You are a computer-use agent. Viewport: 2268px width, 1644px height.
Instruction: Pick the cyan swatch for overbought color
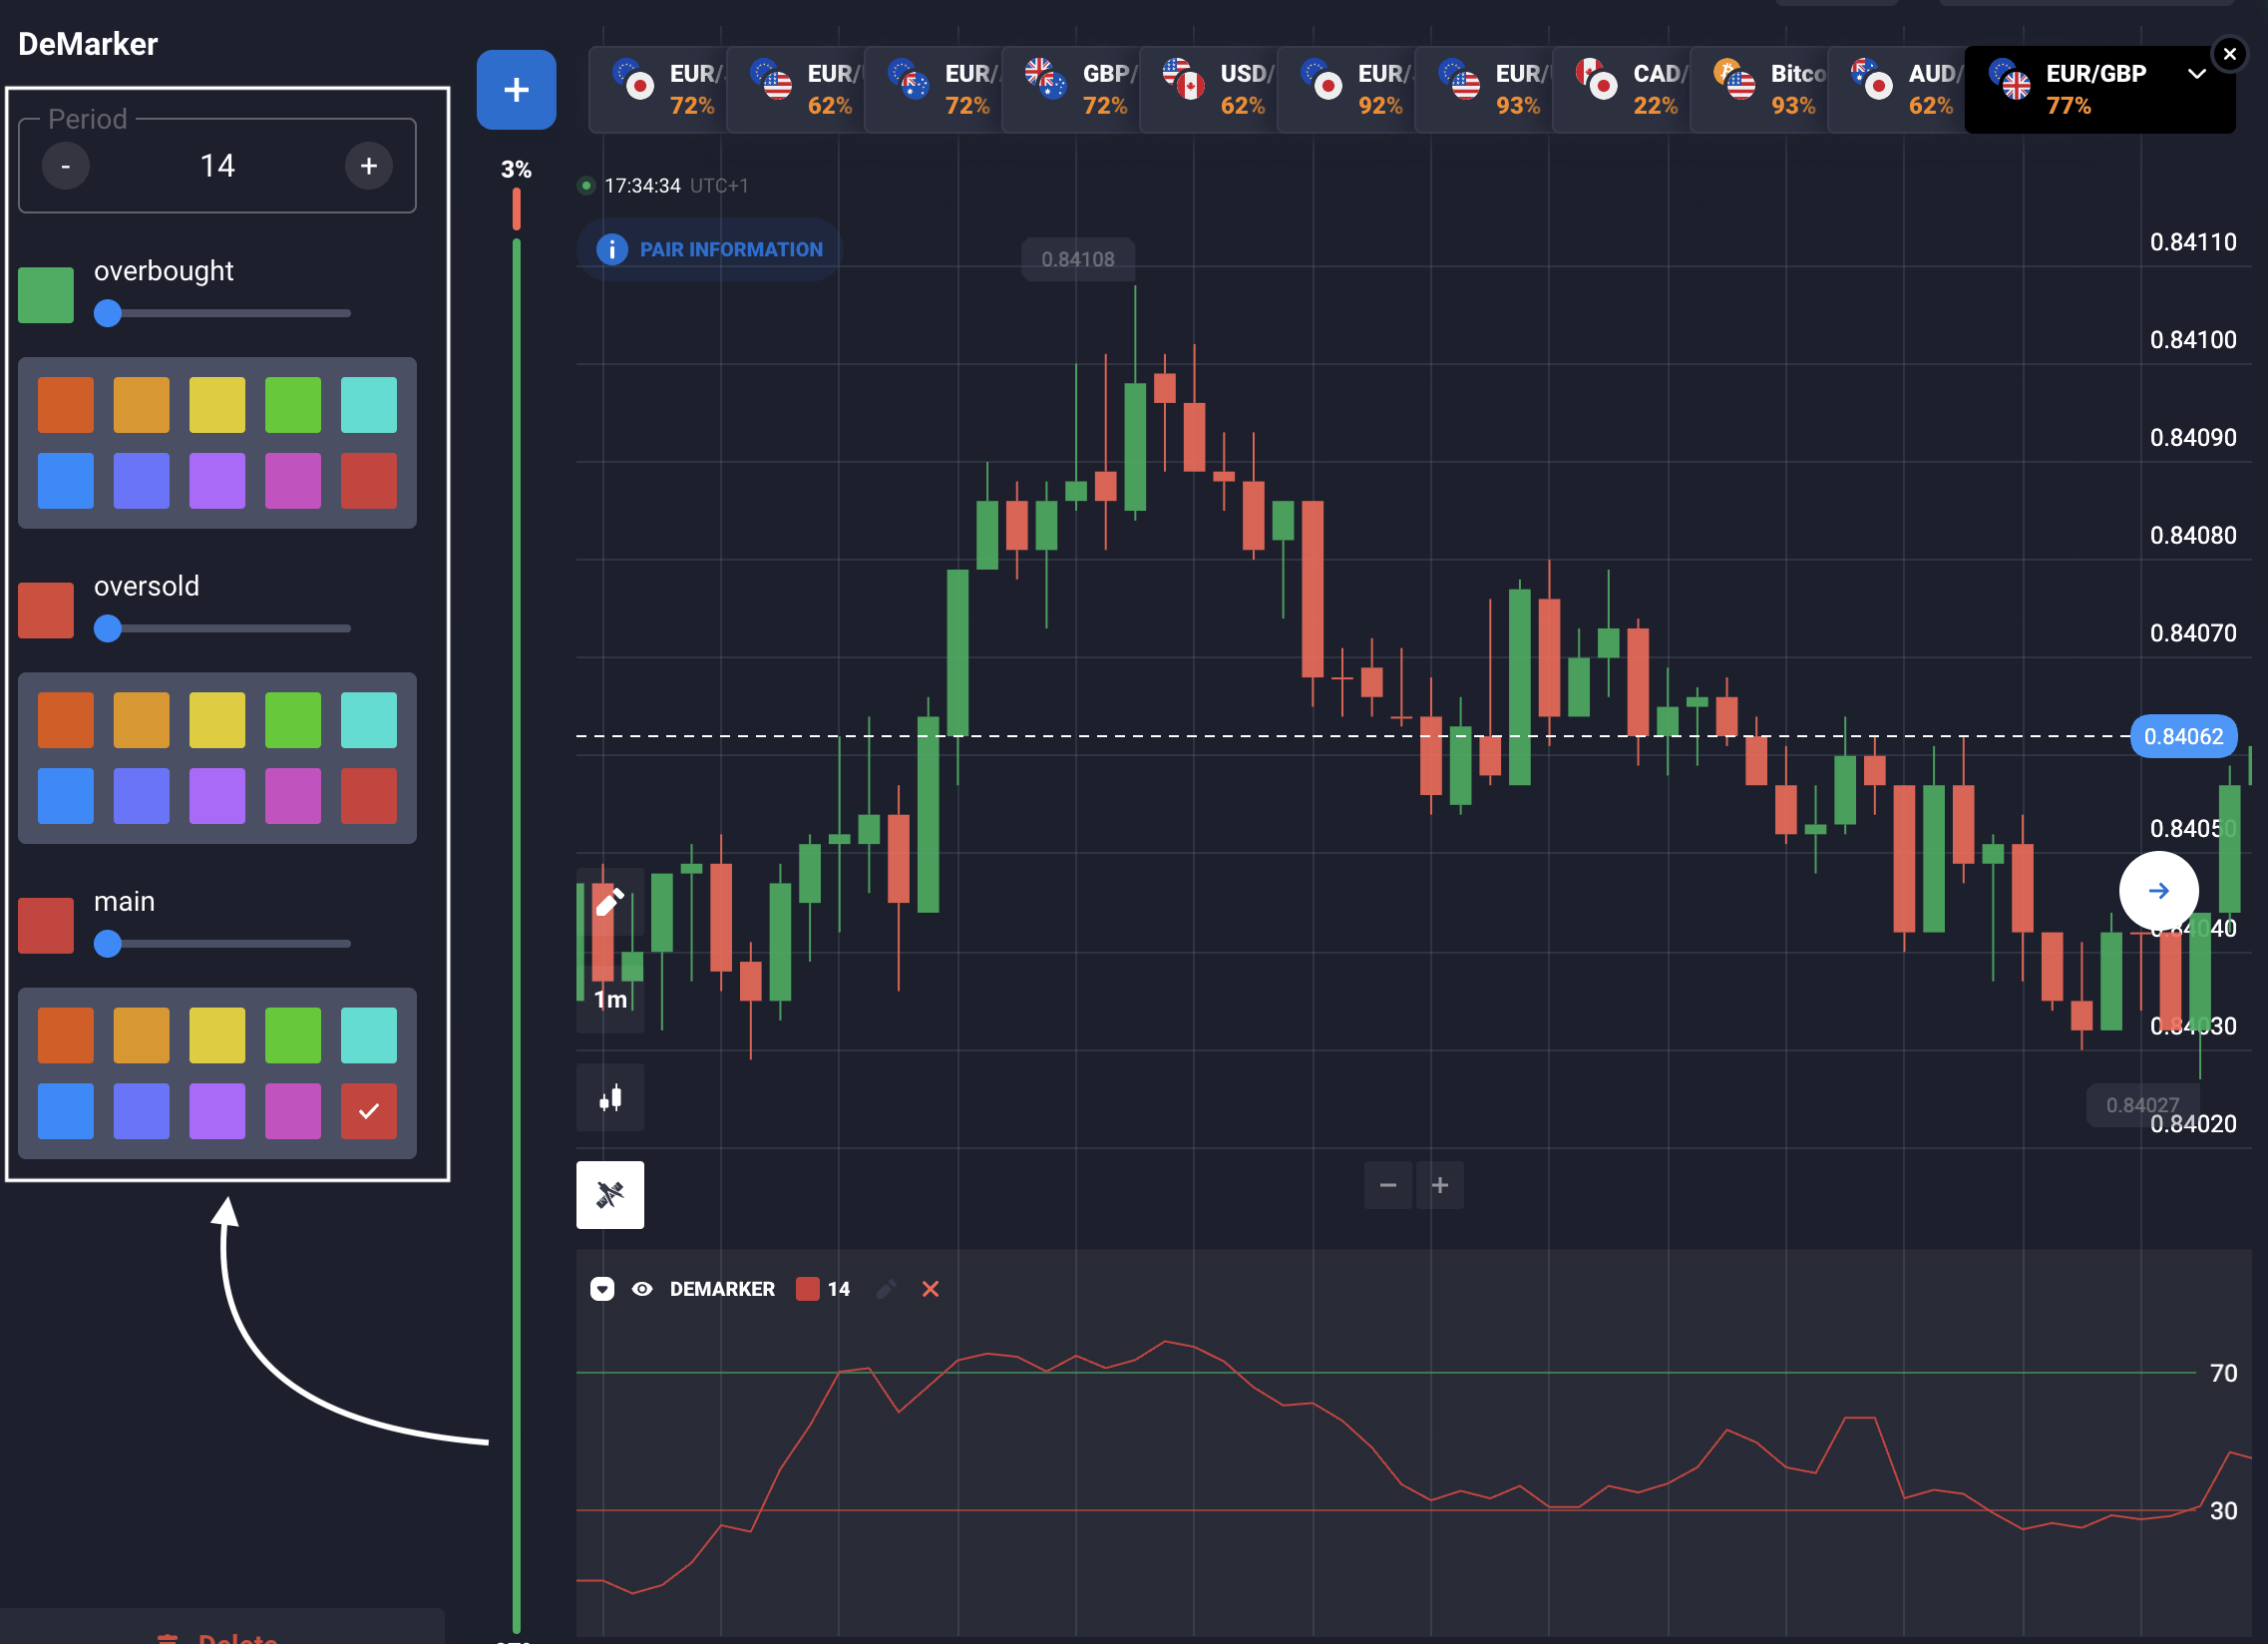point(369,405)
